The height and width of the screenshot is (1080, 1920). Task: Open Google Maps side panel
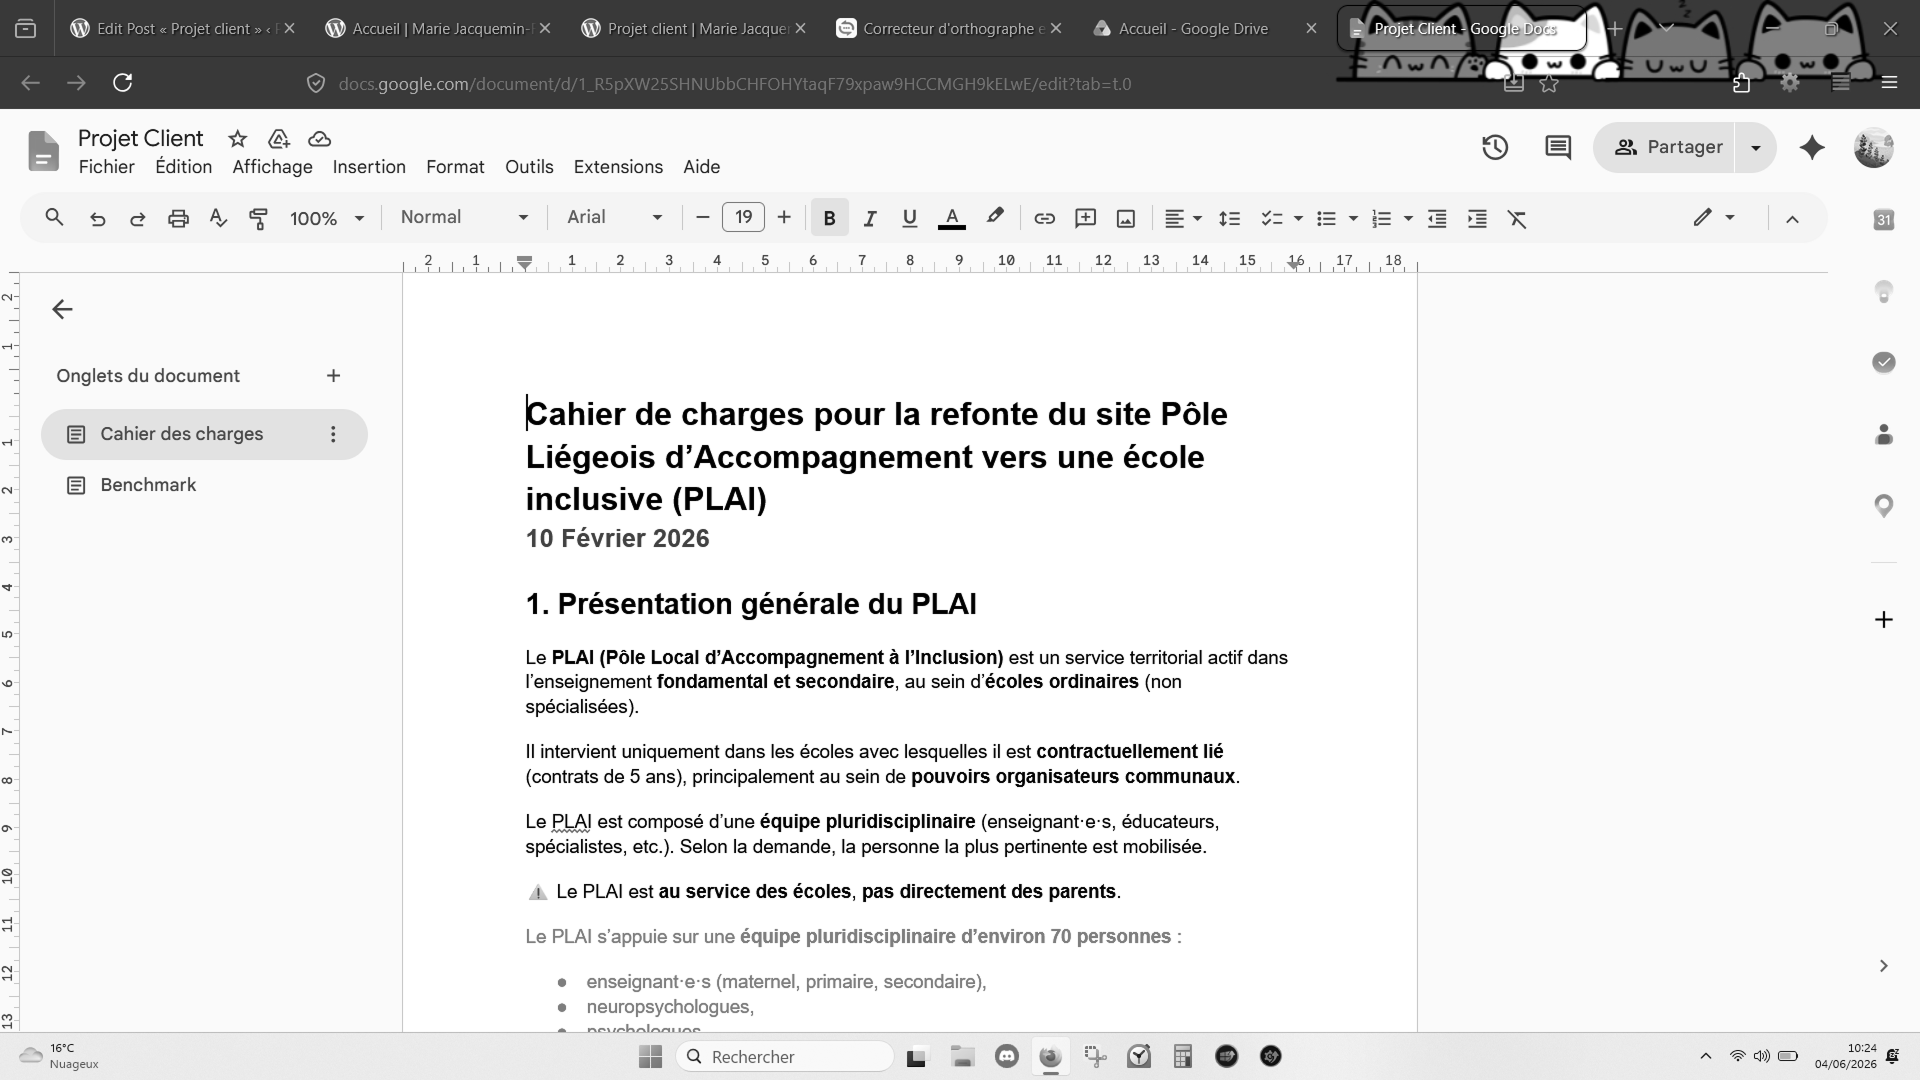(1884, 506)
